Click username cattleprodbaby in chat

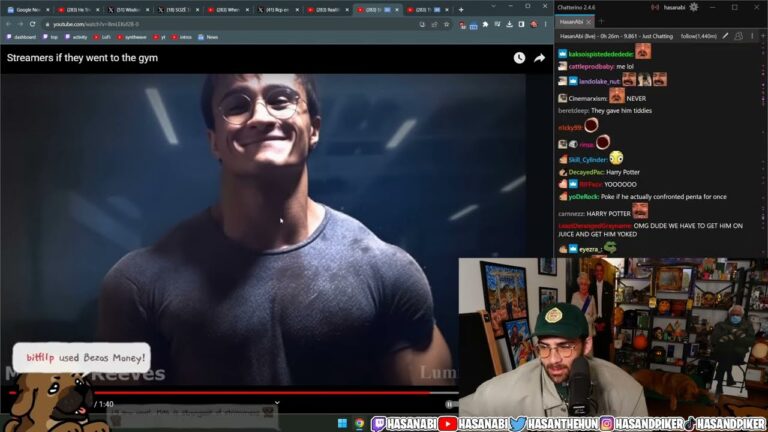tap(591, 66)
